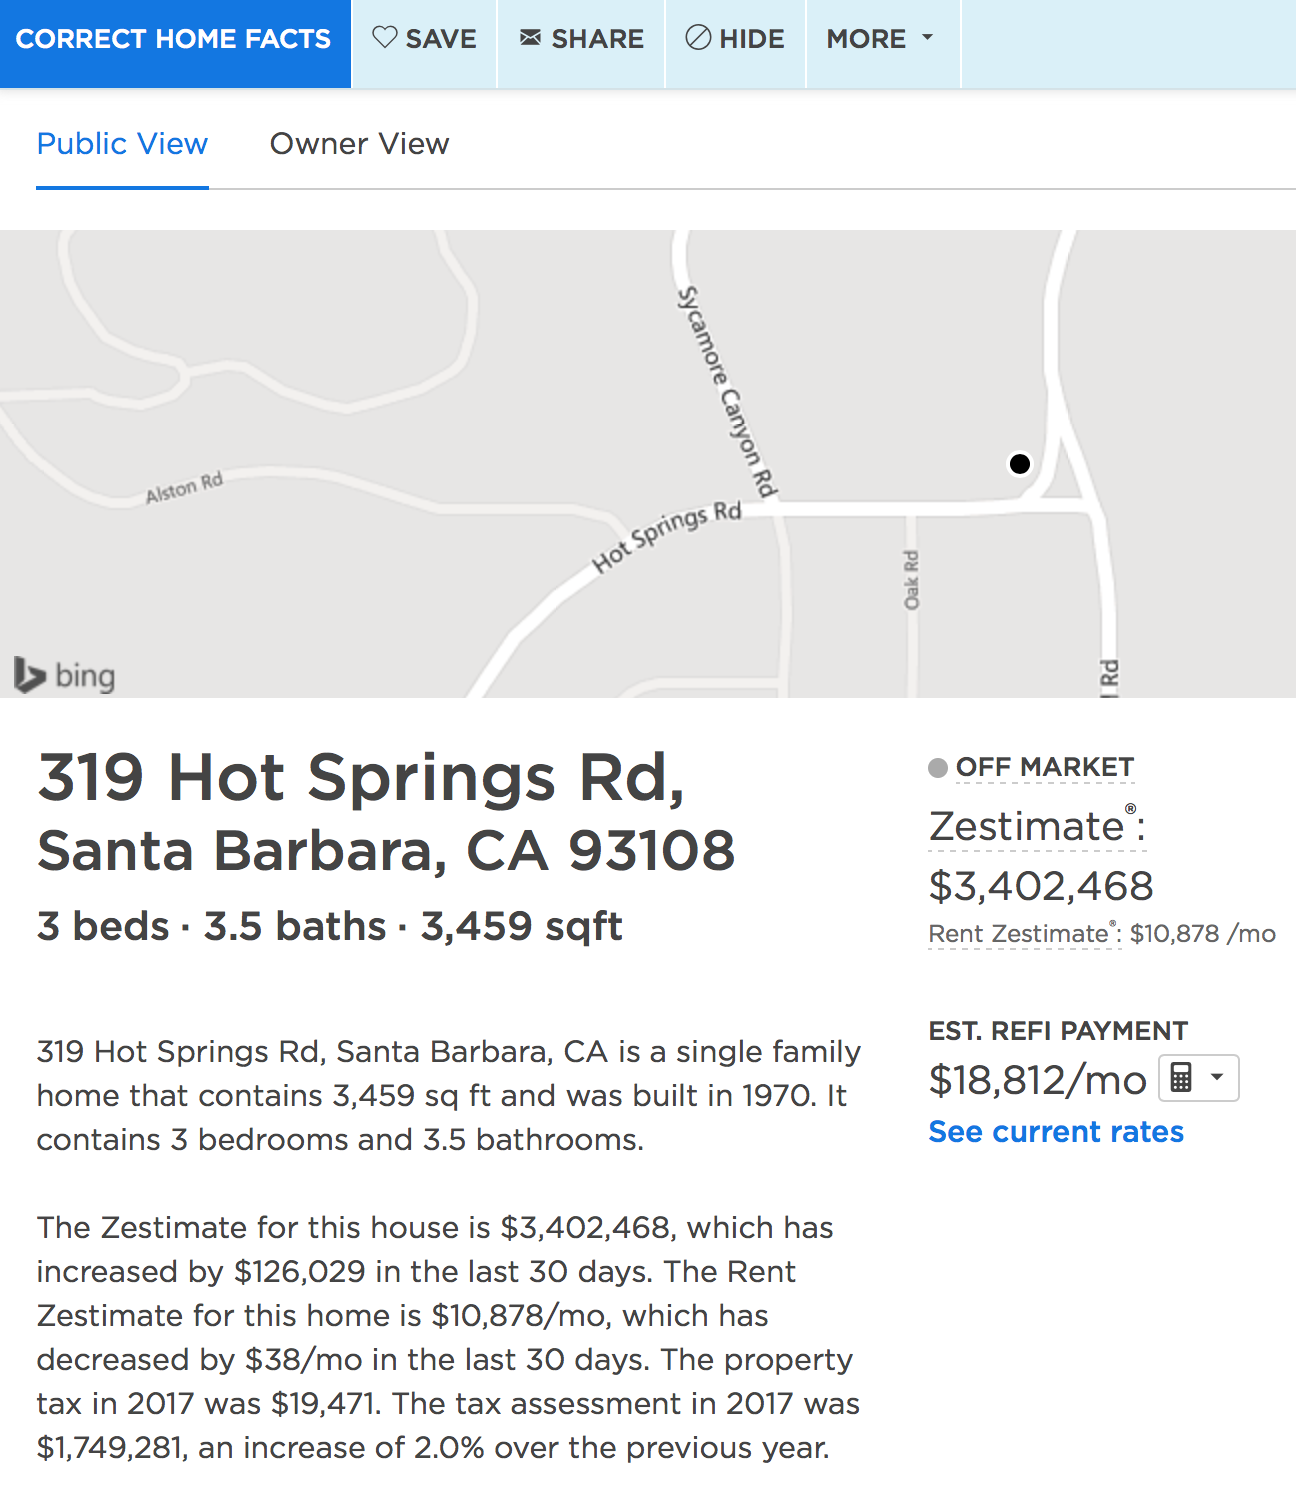Click the Hot Springs Rd map label
The width and height of the screenshot is (1296, 1494).
(x=667, y=537)
